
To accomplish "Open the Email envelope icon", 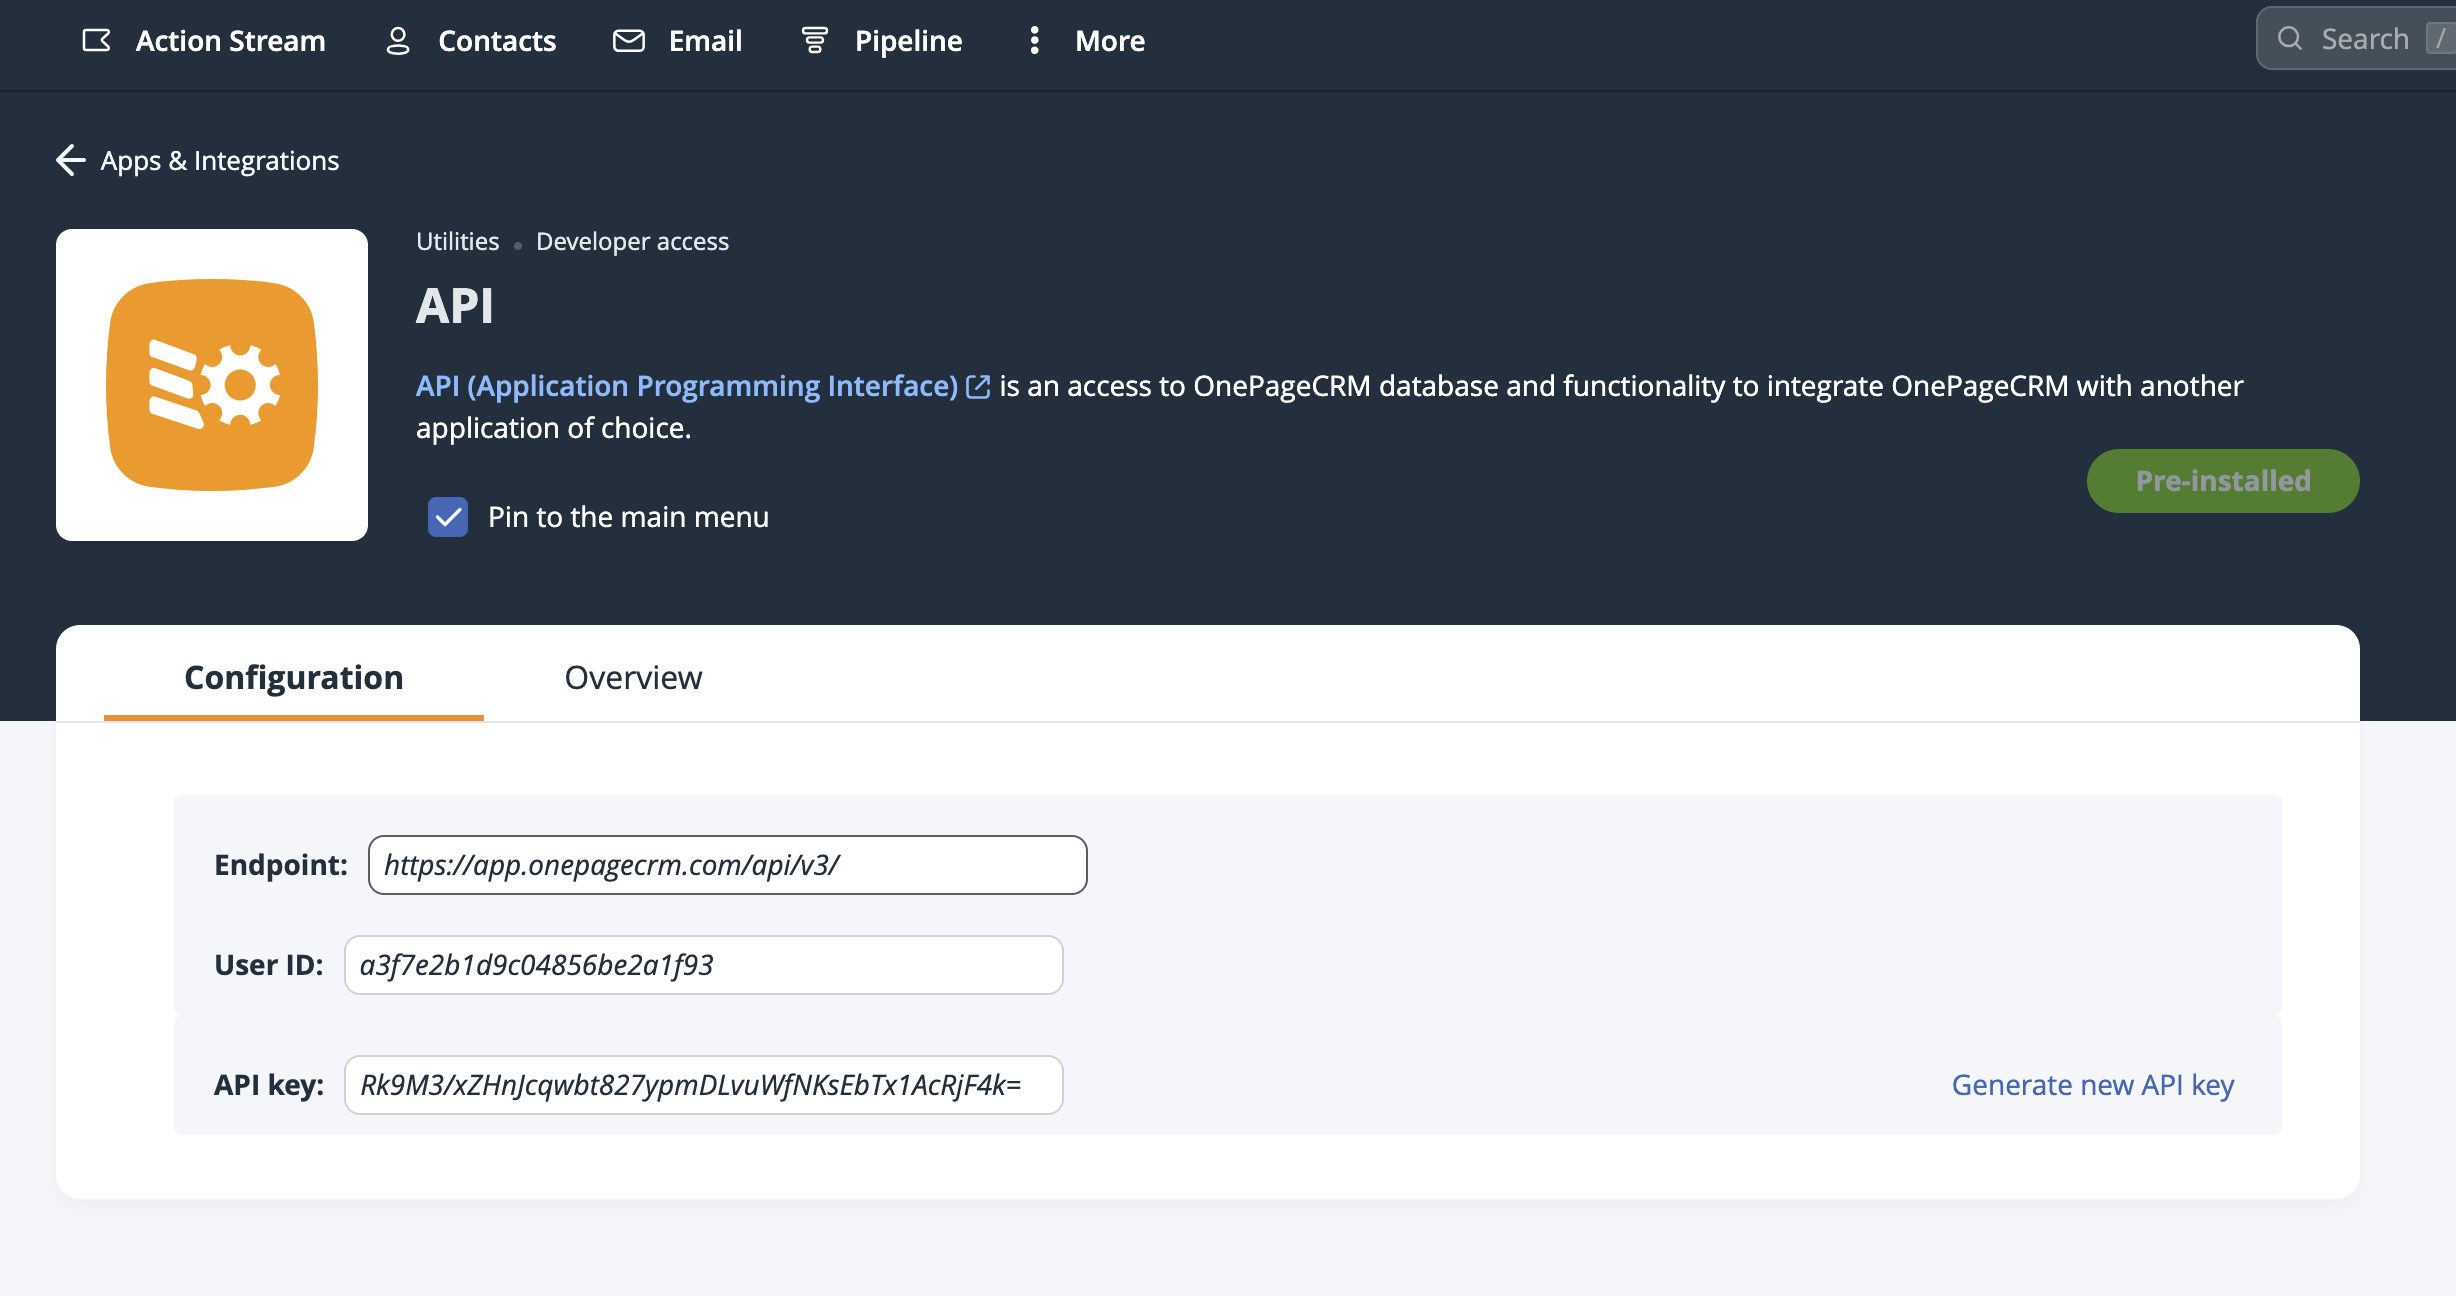I will (628, 41).
